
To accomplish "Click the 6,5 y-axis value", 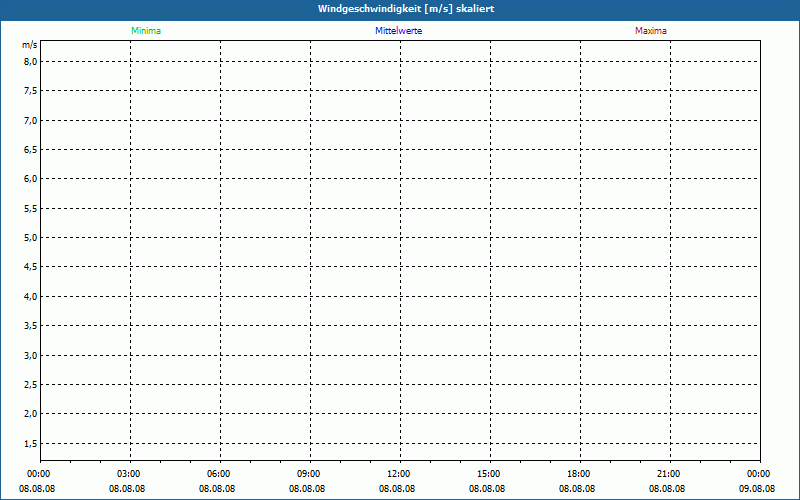I will 31,149.
